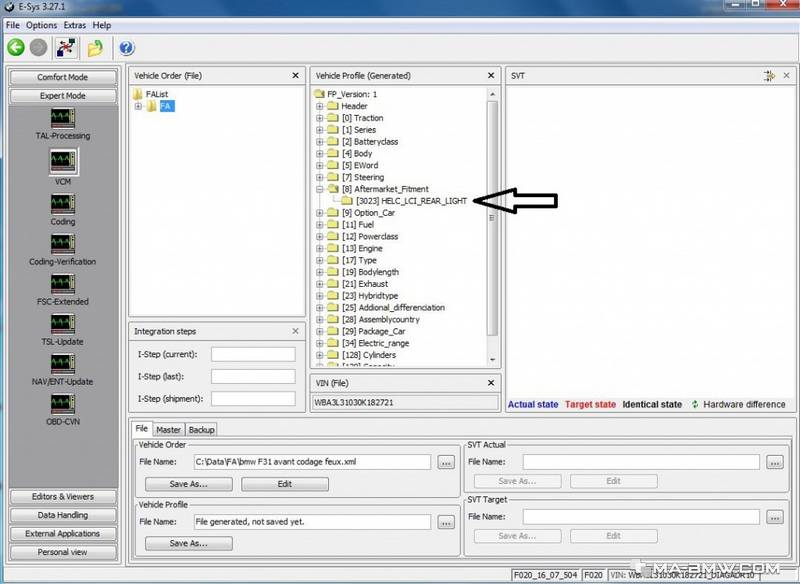The image size is (800, 584).
Task: Close the Vehicle Order (File) panel
Action: [295, 75]
